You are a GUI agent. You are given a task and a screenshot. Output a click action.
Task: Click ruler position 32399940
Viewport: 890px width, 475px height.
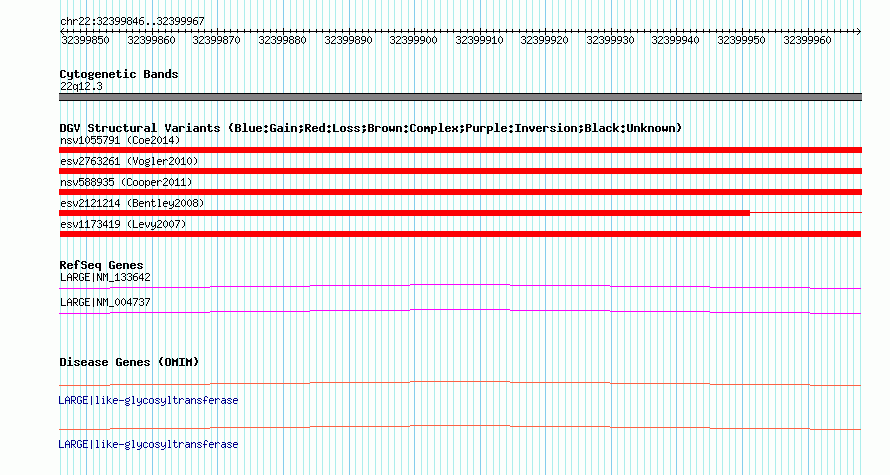(675, 40)
